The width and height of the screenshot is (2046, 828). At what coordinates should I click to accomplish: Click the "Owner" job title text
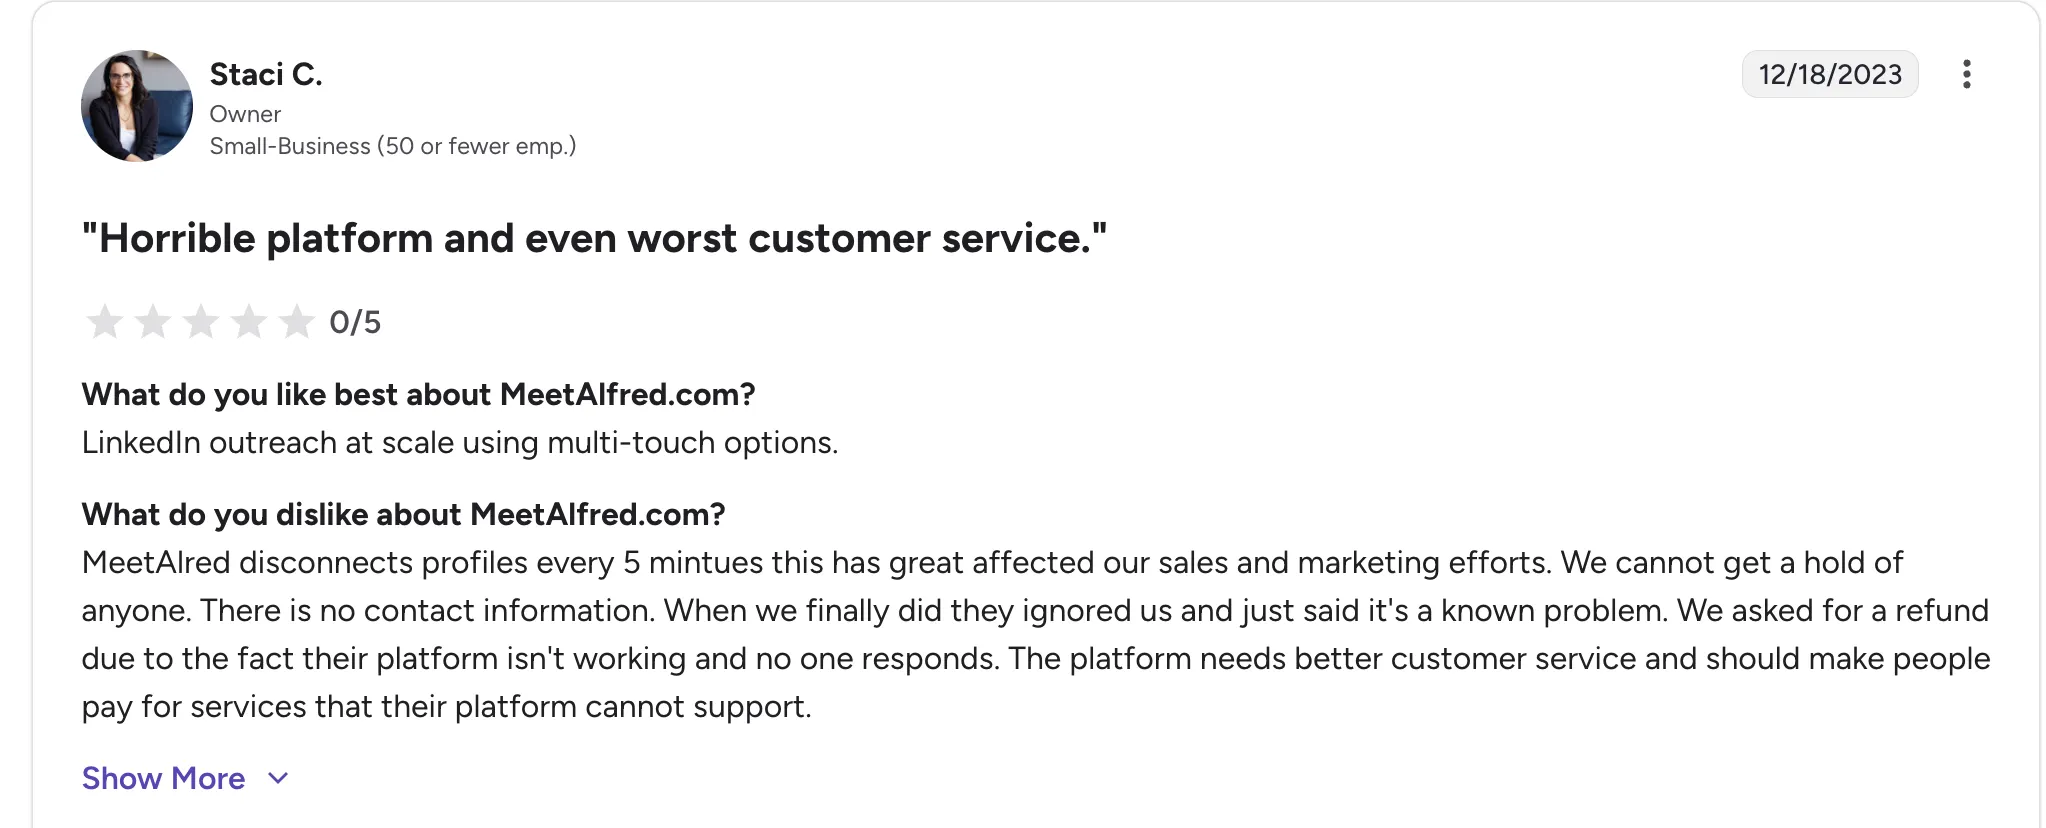[x=245, y=114]
